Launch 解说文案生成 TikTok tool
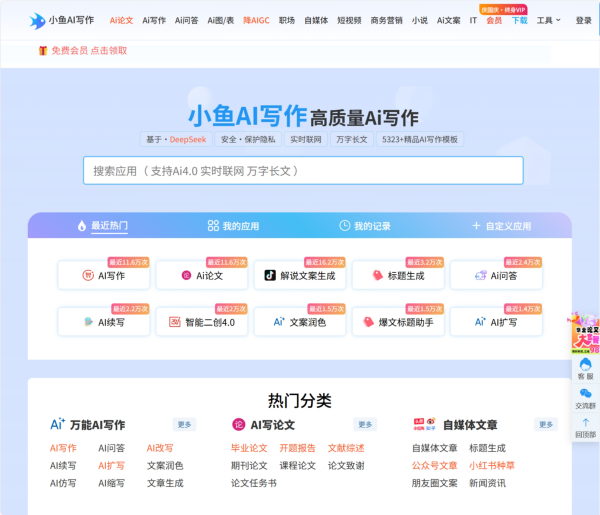Screen dimensions: 600x515 [302, 275]
